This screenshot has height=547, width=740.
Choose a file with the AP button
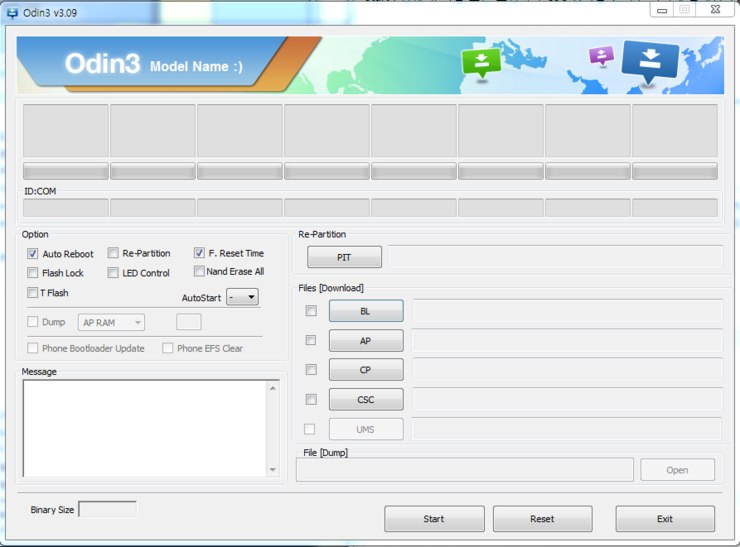tap(366, 341)
